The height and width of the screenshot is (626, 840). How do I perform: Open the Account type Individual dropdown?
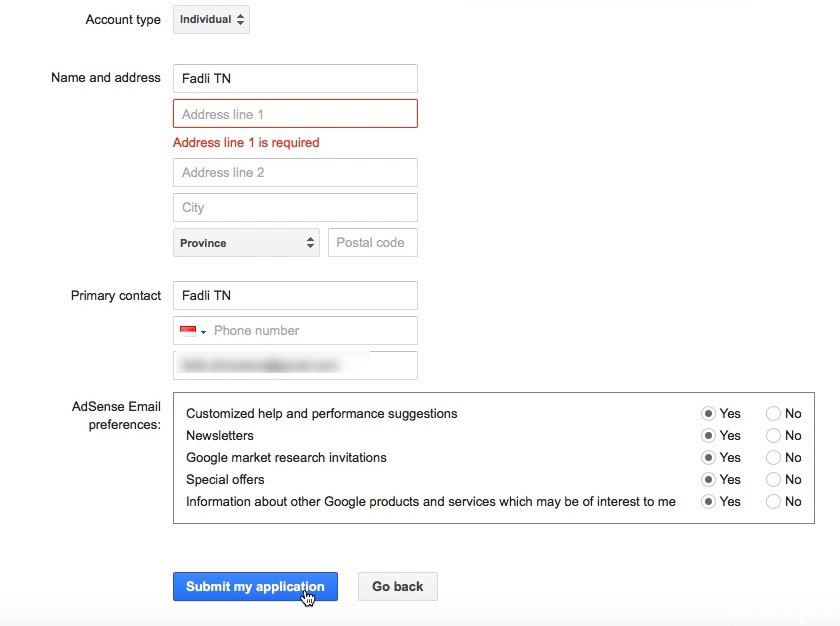click(x=211, y=19)
